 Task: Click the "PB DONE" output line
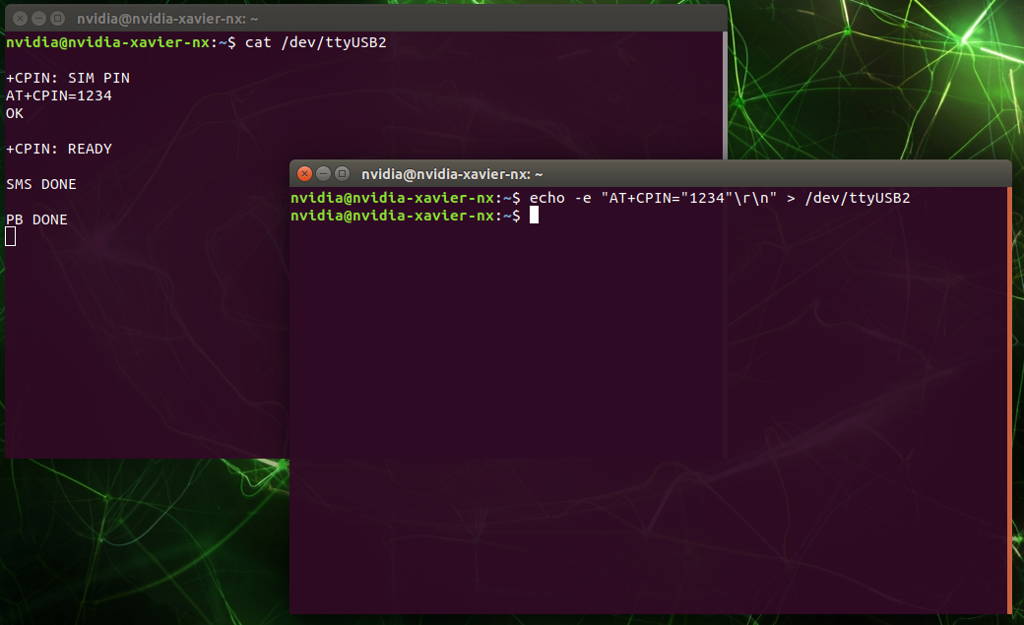37,219
